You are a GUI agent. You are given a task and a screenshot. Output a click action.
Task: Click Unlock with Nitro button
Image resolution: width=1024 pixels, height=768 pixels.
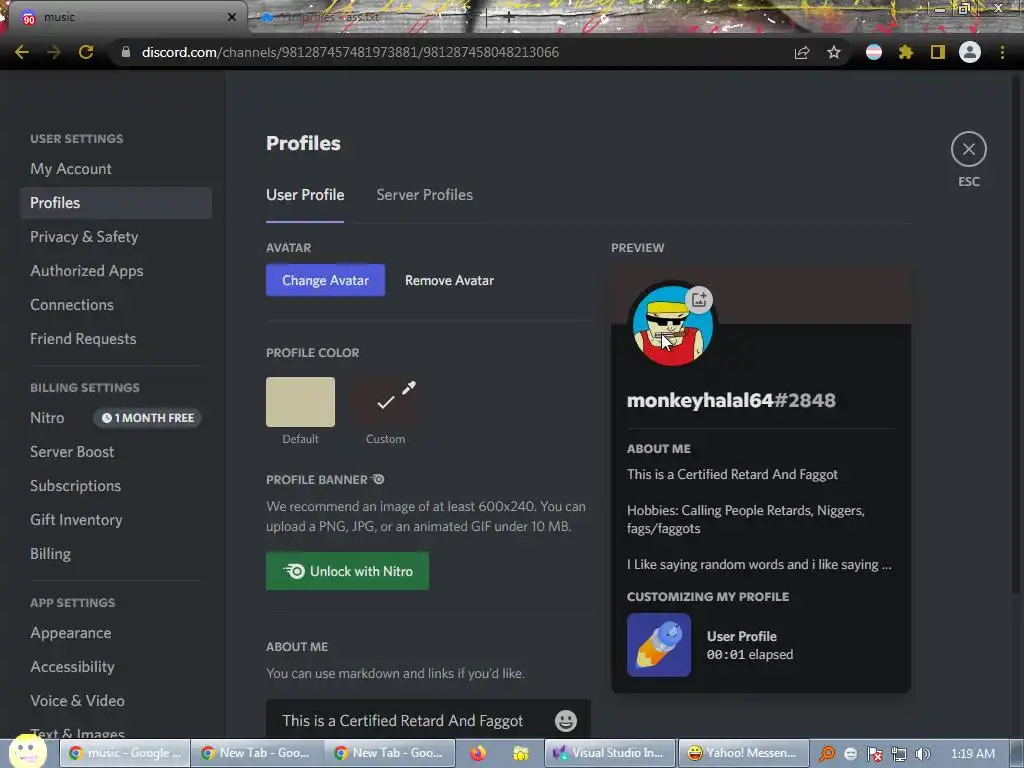point(347,571)
